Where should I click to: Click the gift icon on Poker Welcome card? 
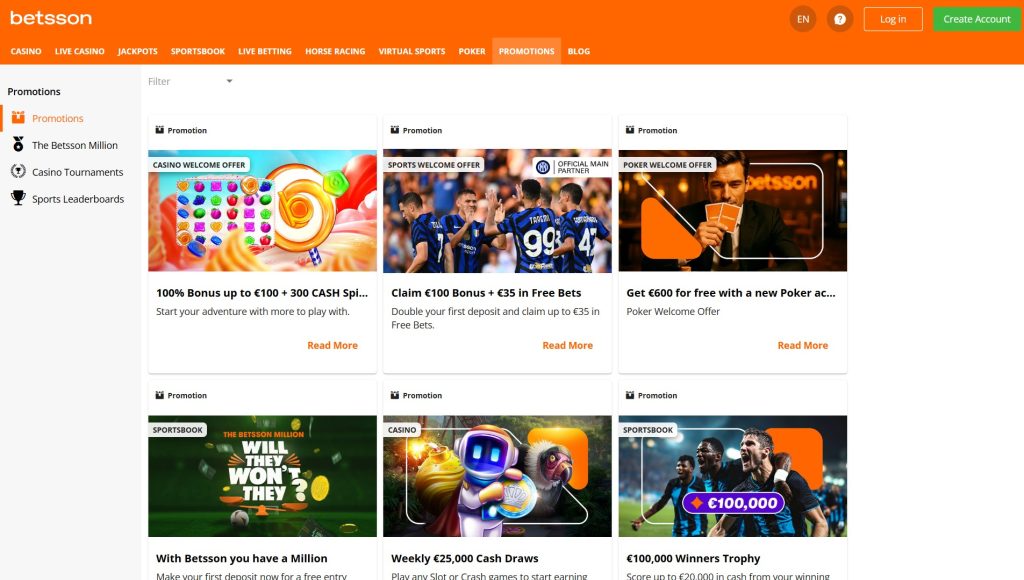[629, 130]
